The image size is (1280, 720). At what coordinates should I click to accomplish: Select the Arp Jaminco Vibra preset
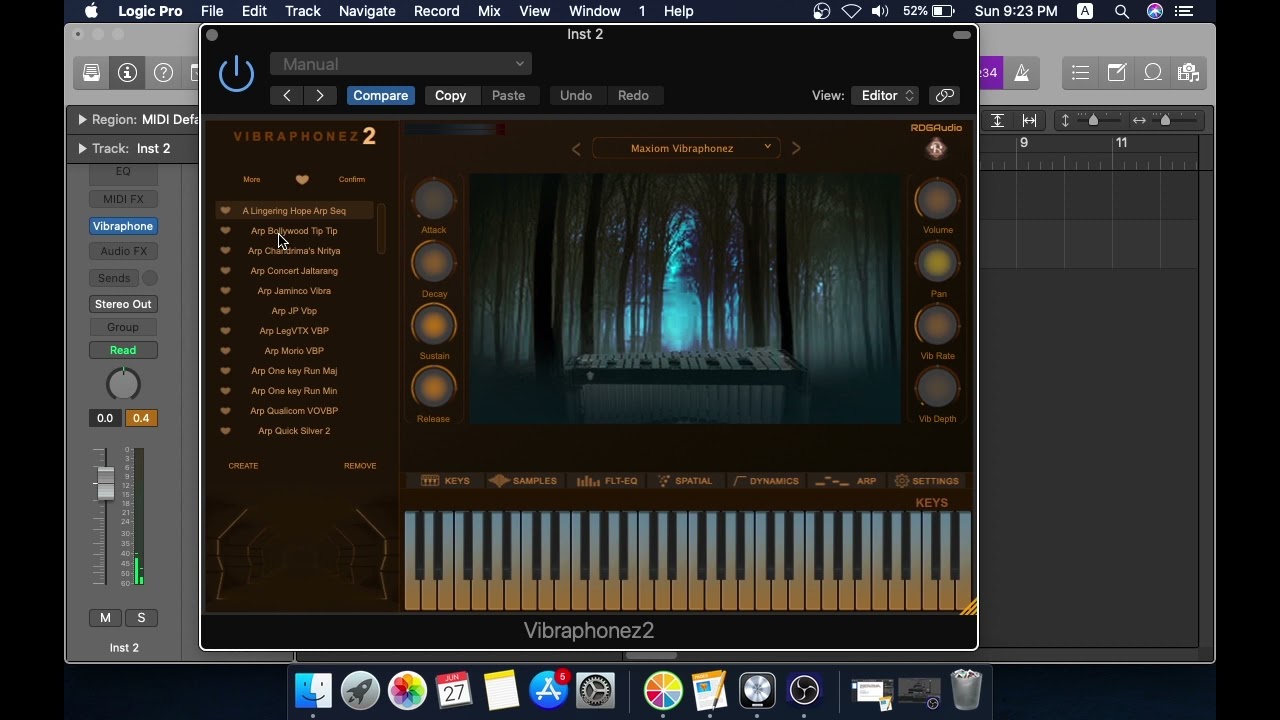coord(294,291)
